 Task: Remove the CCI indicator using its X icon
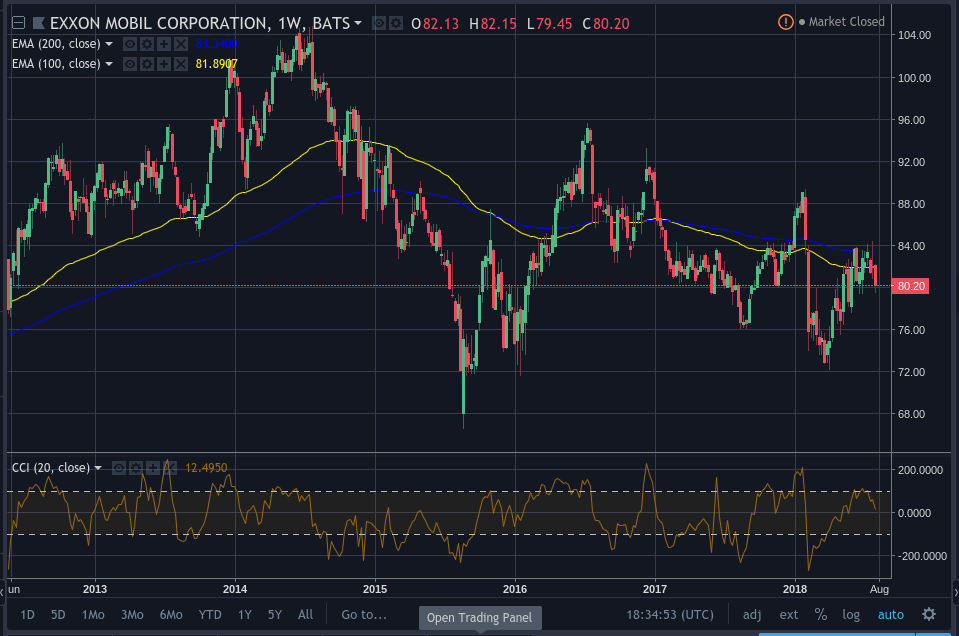click(x=169, y=467)
